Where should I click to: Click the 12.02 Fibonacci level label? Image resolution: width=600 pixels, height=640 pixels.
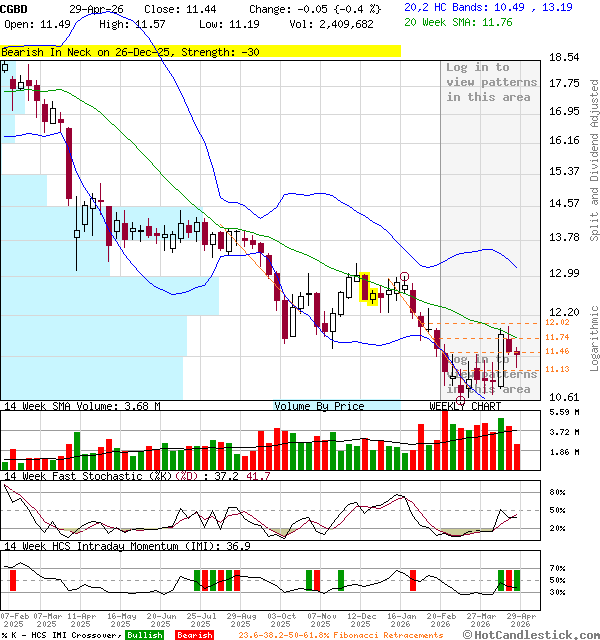point(558,323)
